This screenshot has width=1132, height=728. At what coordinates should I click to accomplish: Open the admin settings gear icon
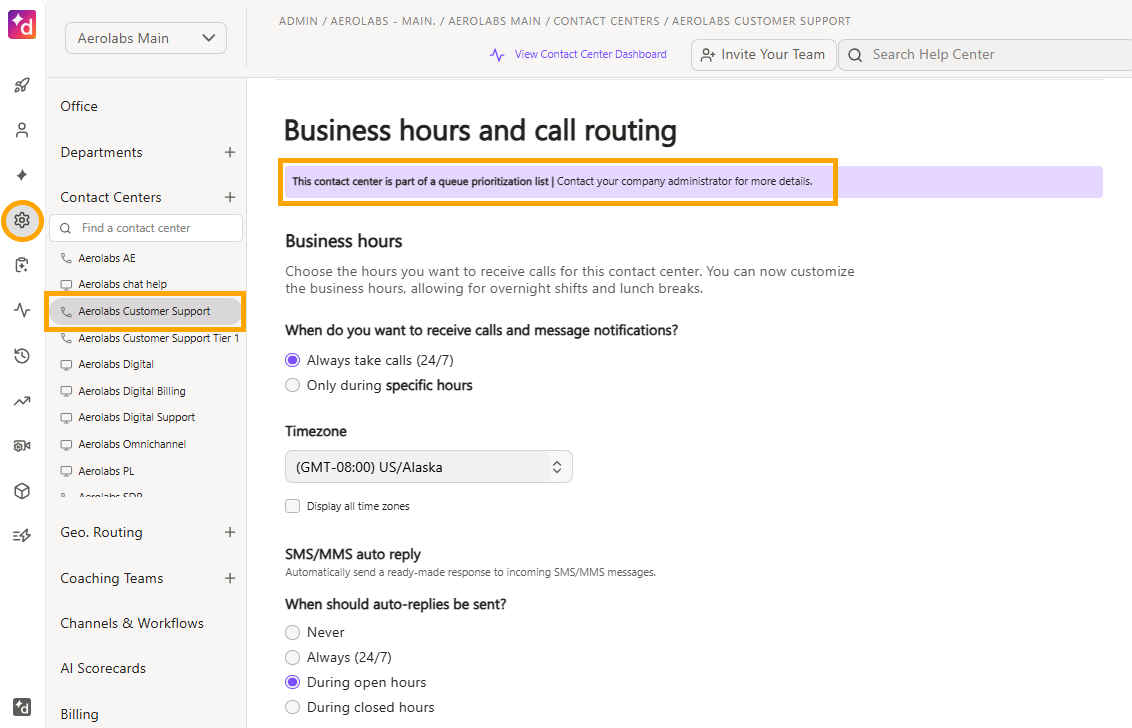point(22,220)
